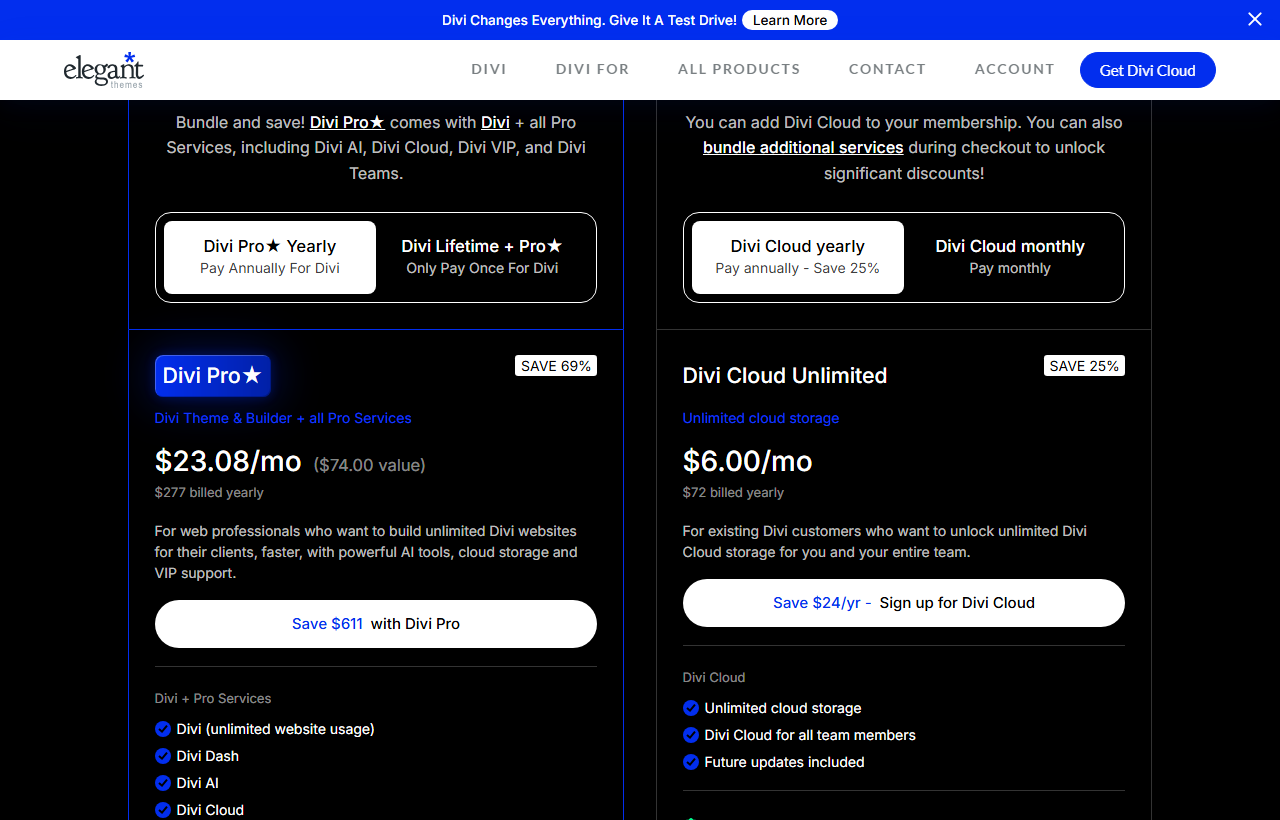1280x820 pixels.
Task: Open the DIVI FOR navigation menu
Action: [x=593, y=69]
